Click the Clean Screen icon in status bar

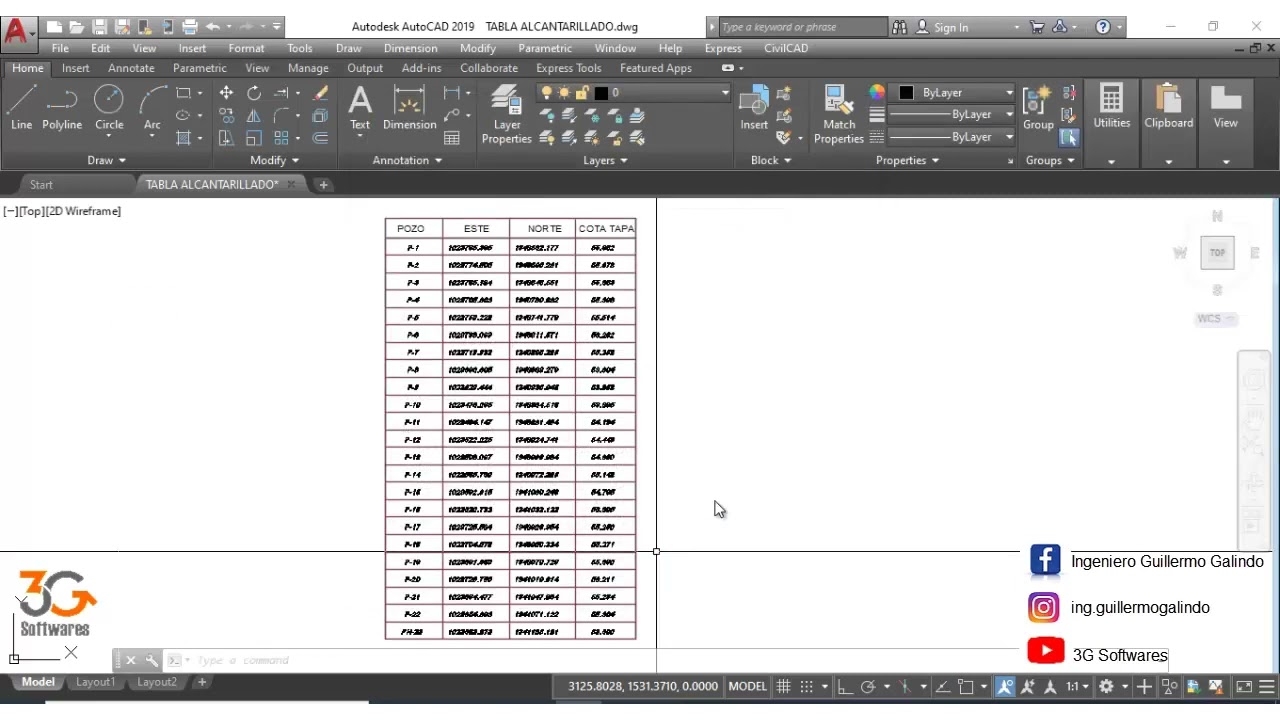[1244, 686]
